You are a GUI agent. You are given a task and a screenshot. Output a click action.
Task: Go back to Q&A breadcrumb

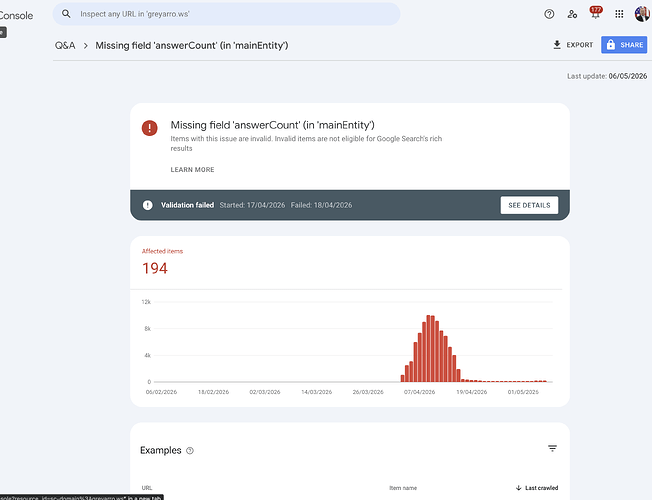click(65, 45)
